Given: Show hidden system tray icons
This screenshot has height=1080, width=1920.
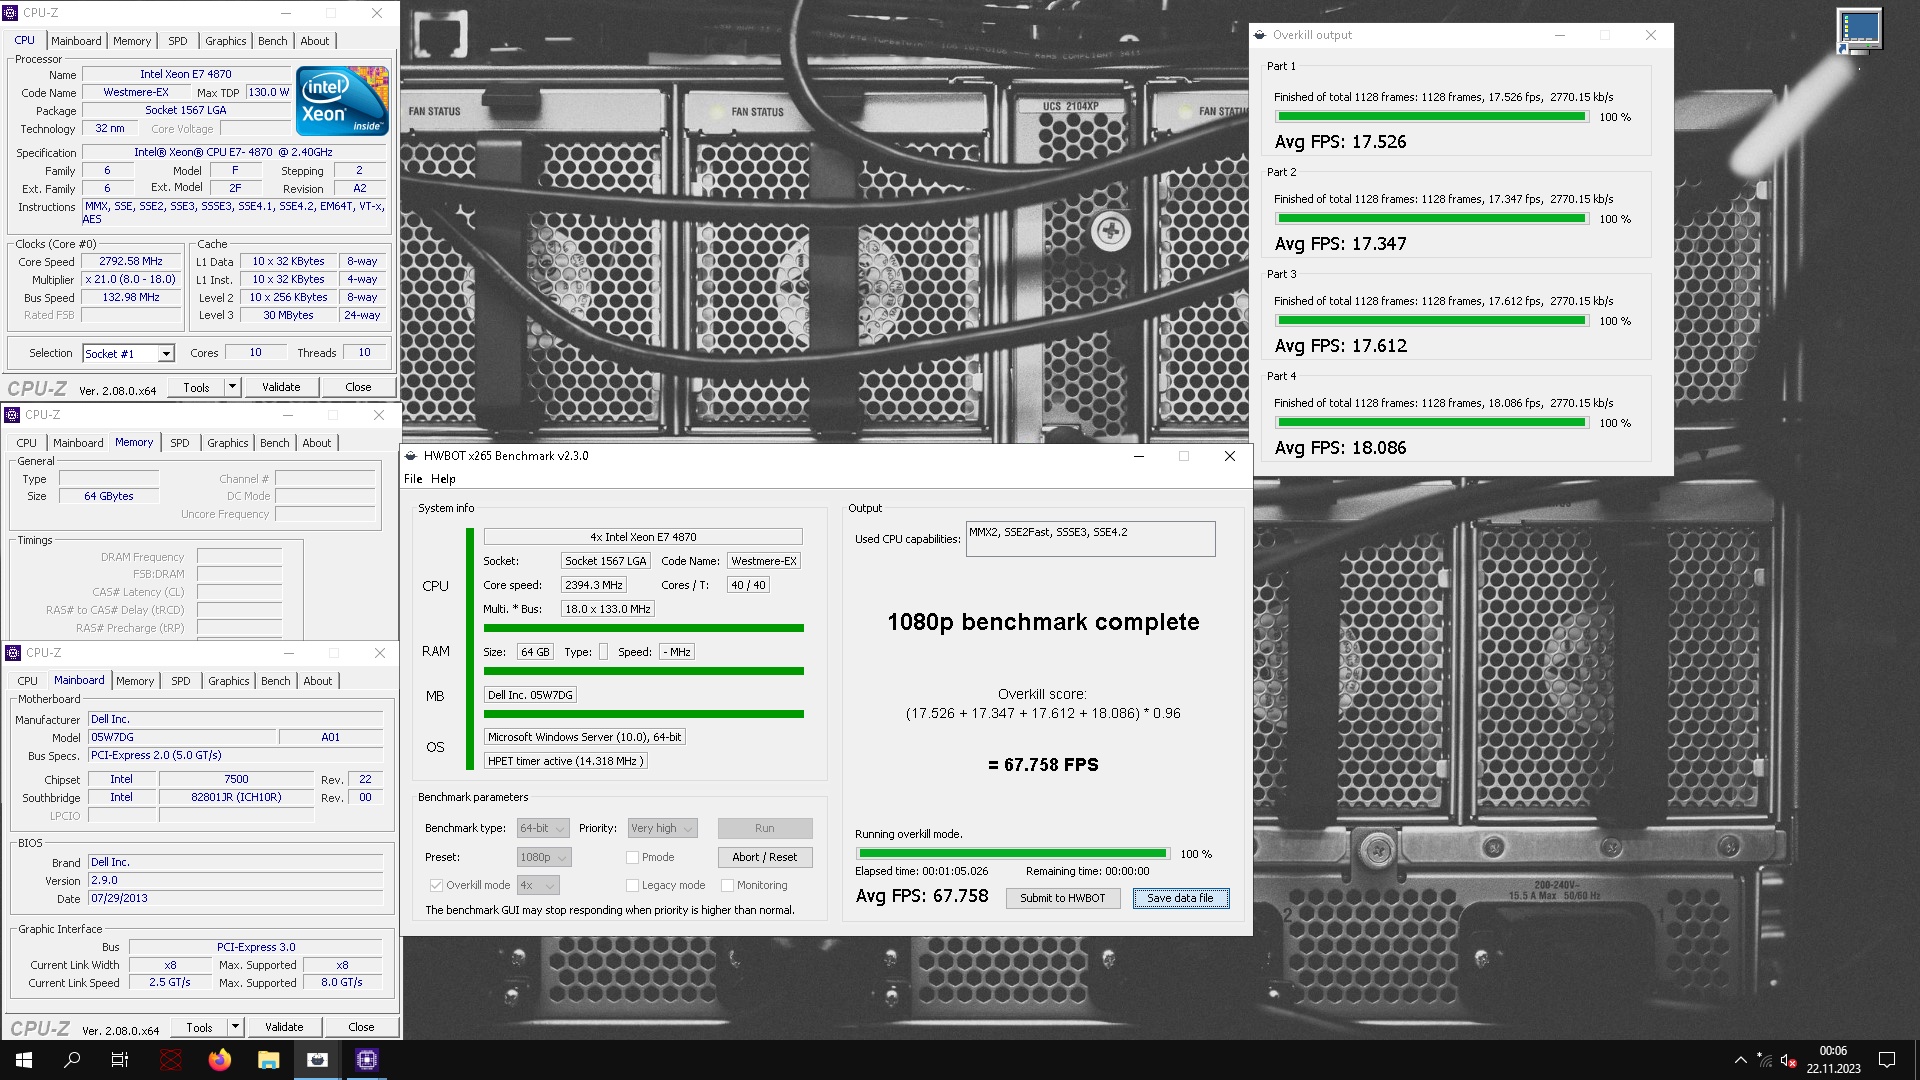Looking at the screenshot, I should point(1741,1060).
